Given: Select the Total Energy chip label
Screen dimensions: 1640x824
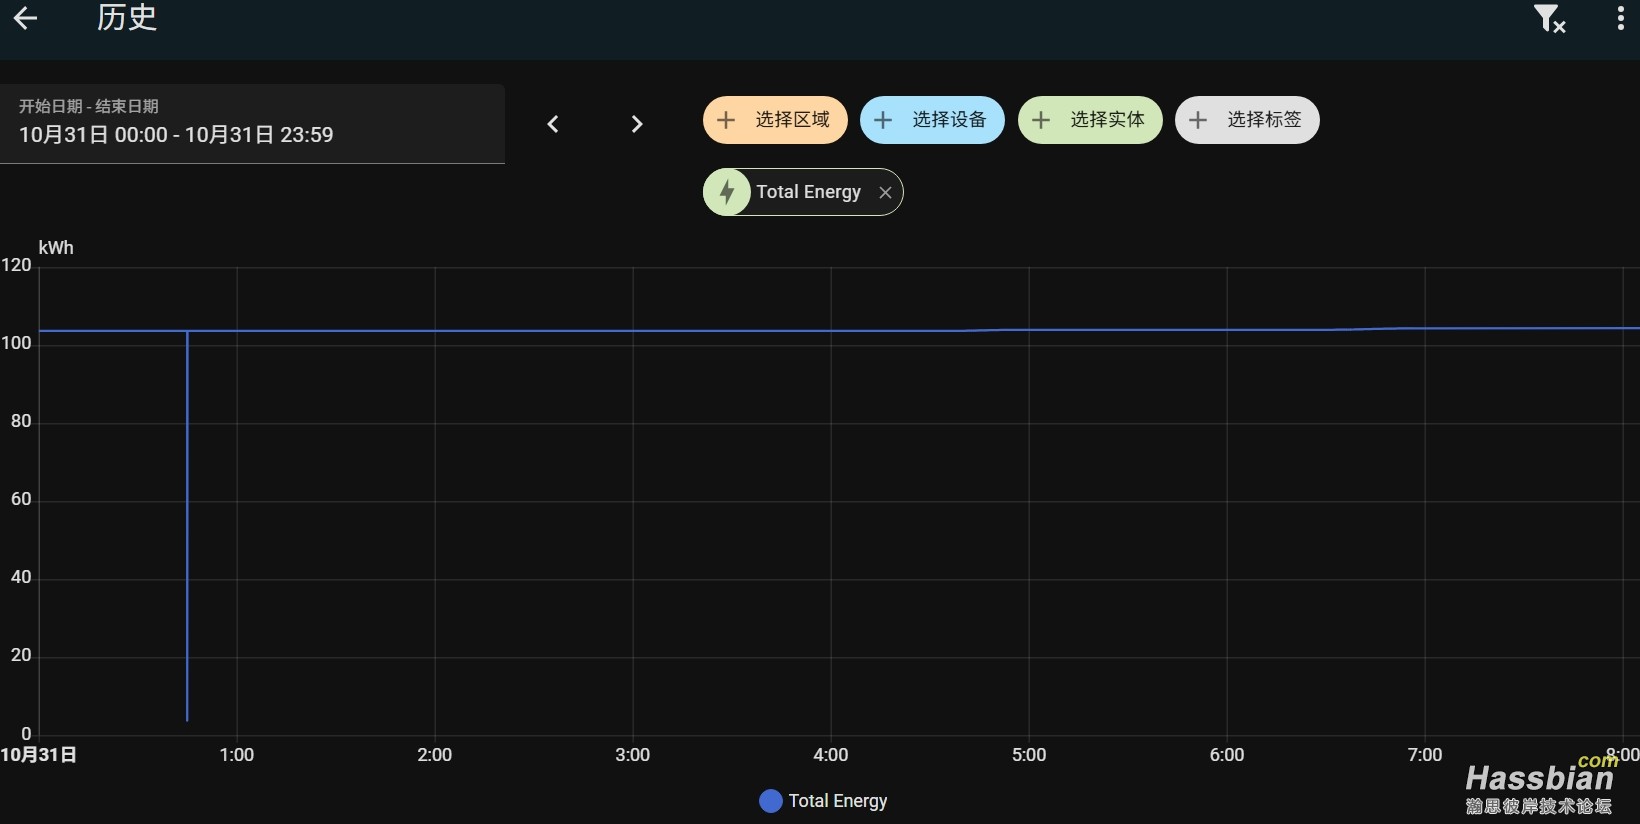Looking at the screenshot, I should point(808,192).
